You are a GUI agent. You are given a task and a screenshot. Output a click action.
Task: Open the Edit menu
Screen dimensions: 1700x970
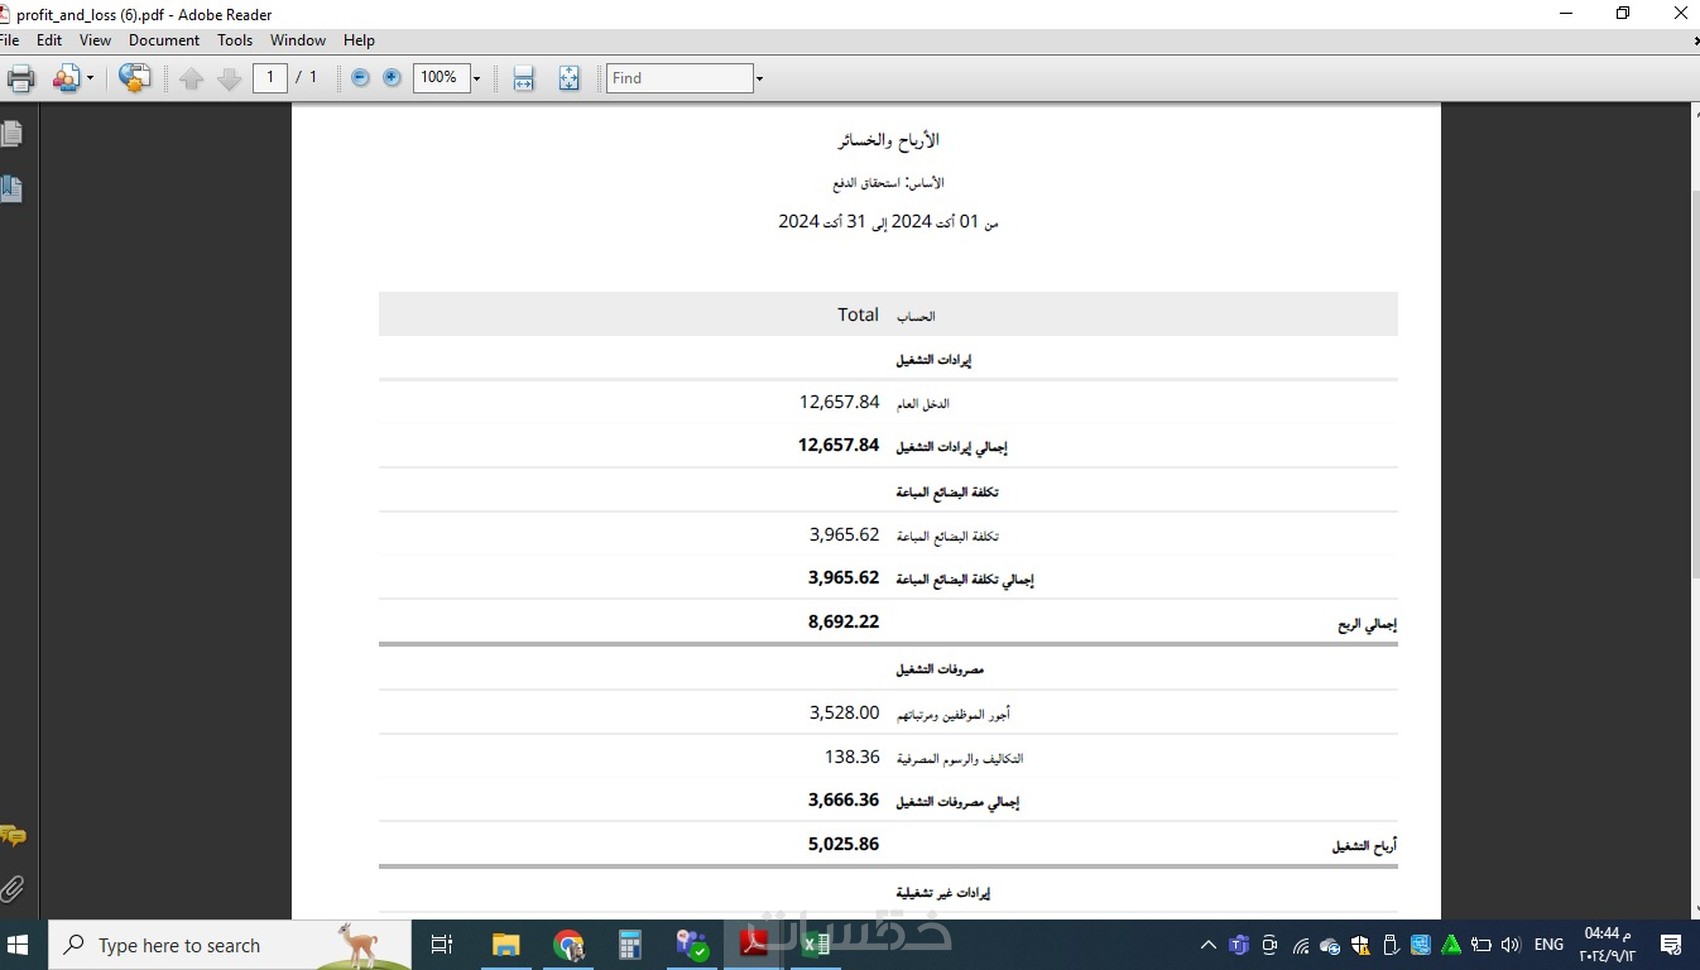point(49,40)
